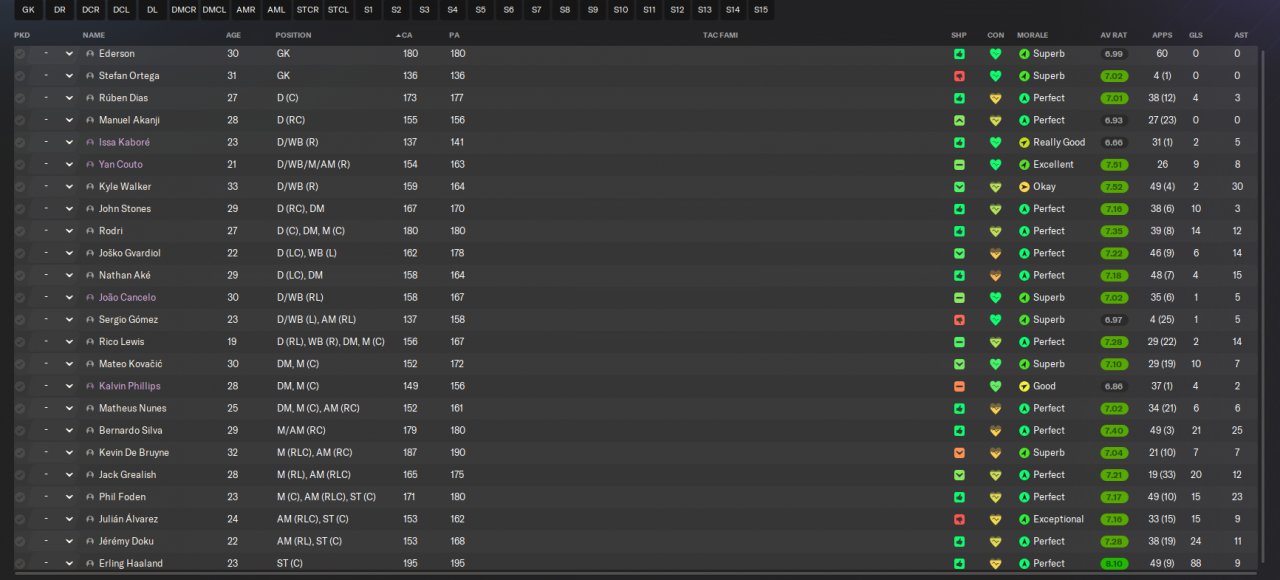Tick the picked circle for Rodri
The image size is (1280, 580).
click(x=20, y=231)
